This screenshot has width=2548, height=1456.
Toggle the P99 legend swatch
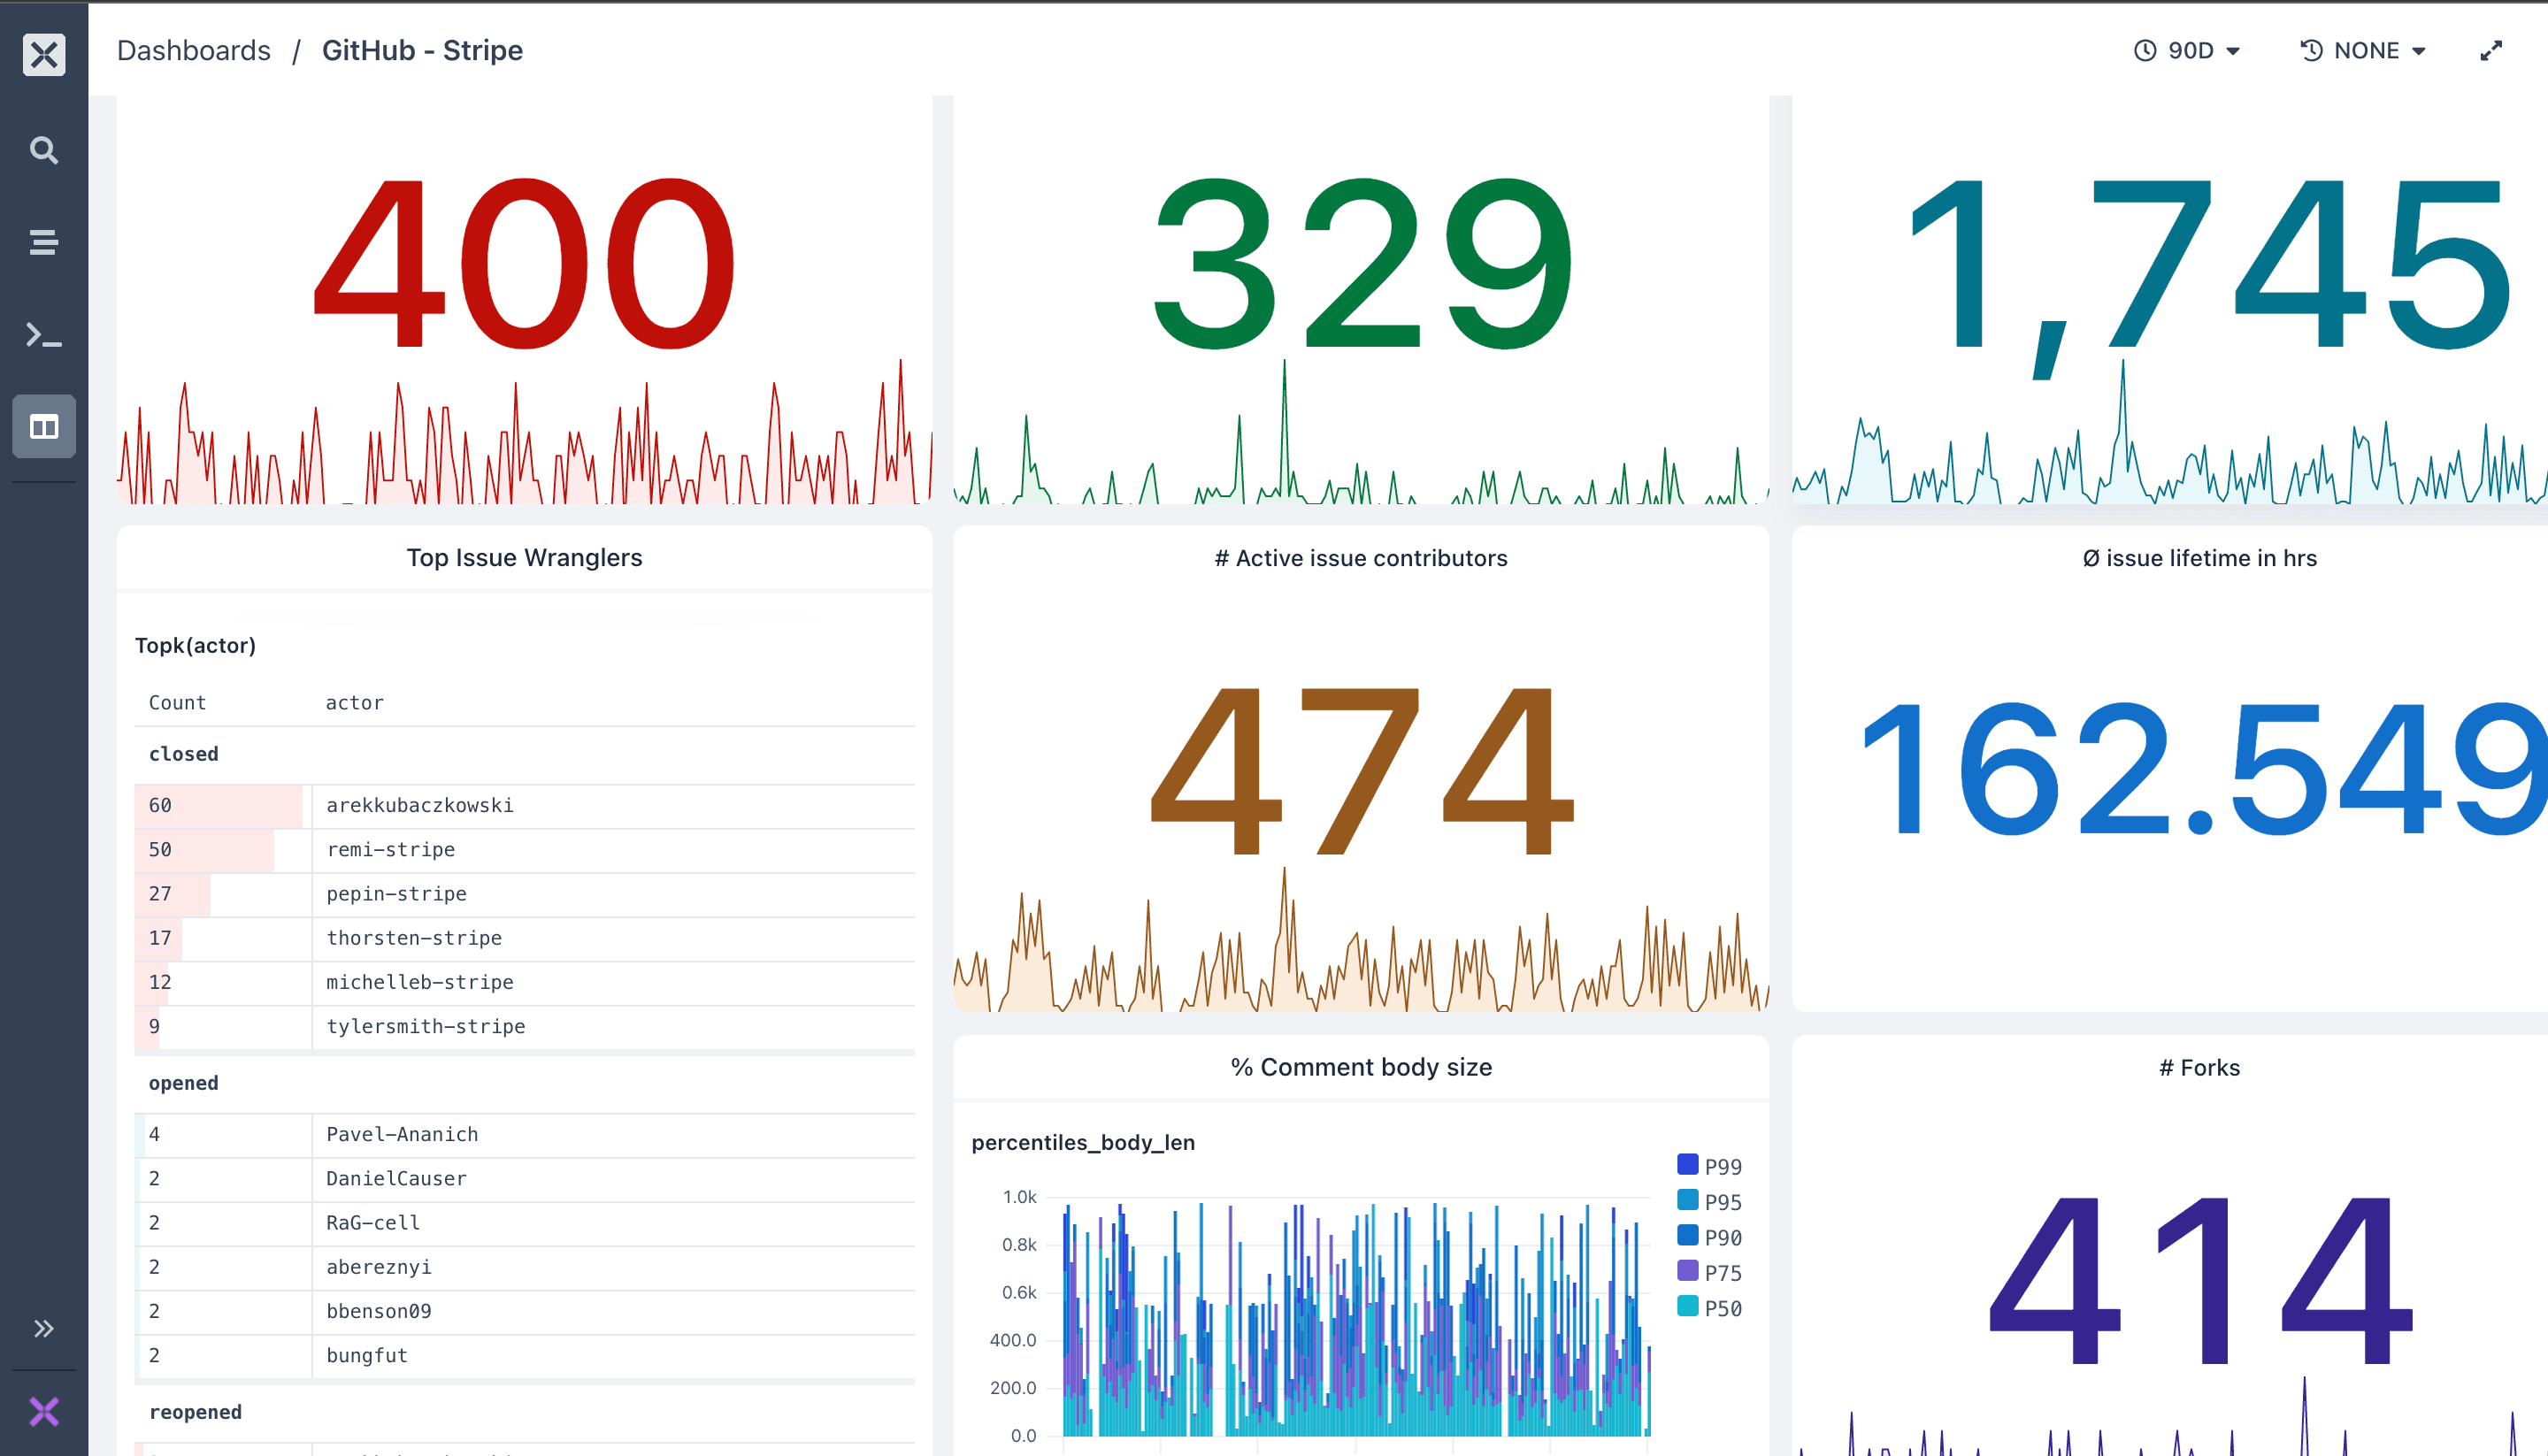pos(1688,1165)
